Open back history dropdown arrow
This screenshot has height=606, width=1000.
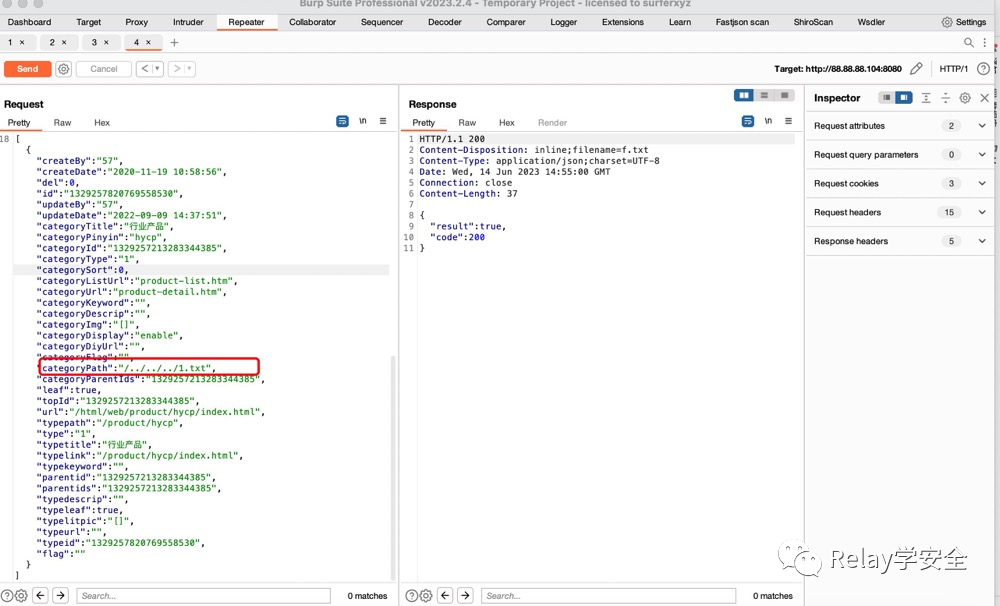[158, 68]
